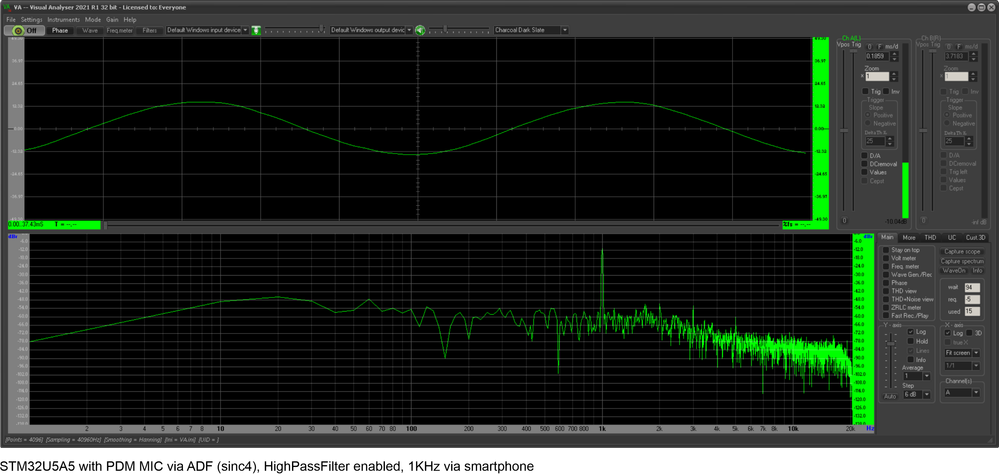This screenshot has height=474, width=999.
Task: Open the 1/1 octave dropdown
Action: coord(976,366)
